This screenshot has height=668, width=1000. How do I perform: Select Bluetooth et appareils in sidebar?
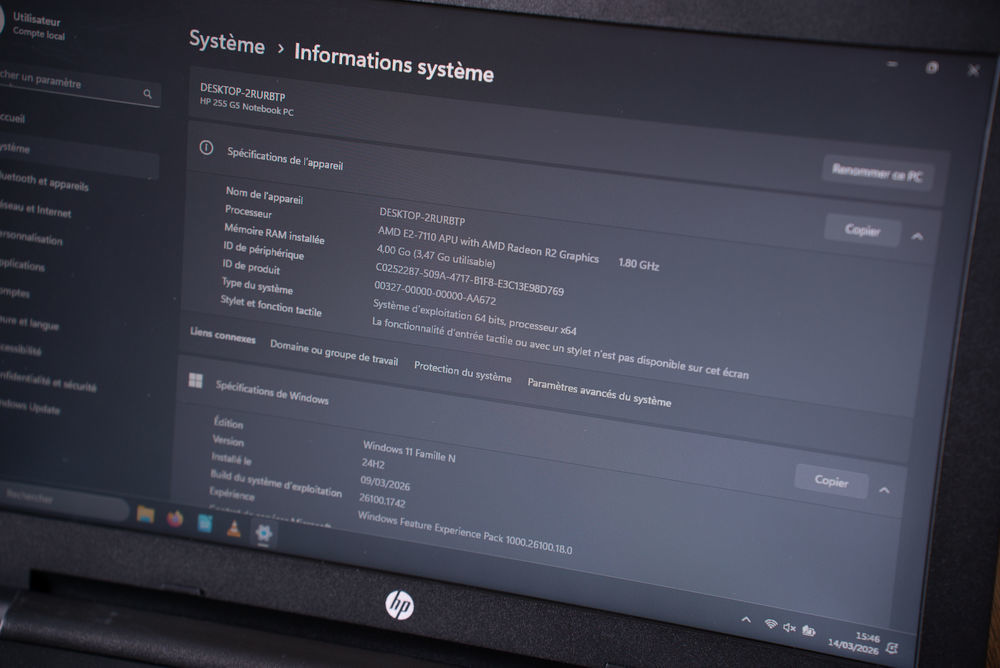pyautogui.click(x=45, y=183)
